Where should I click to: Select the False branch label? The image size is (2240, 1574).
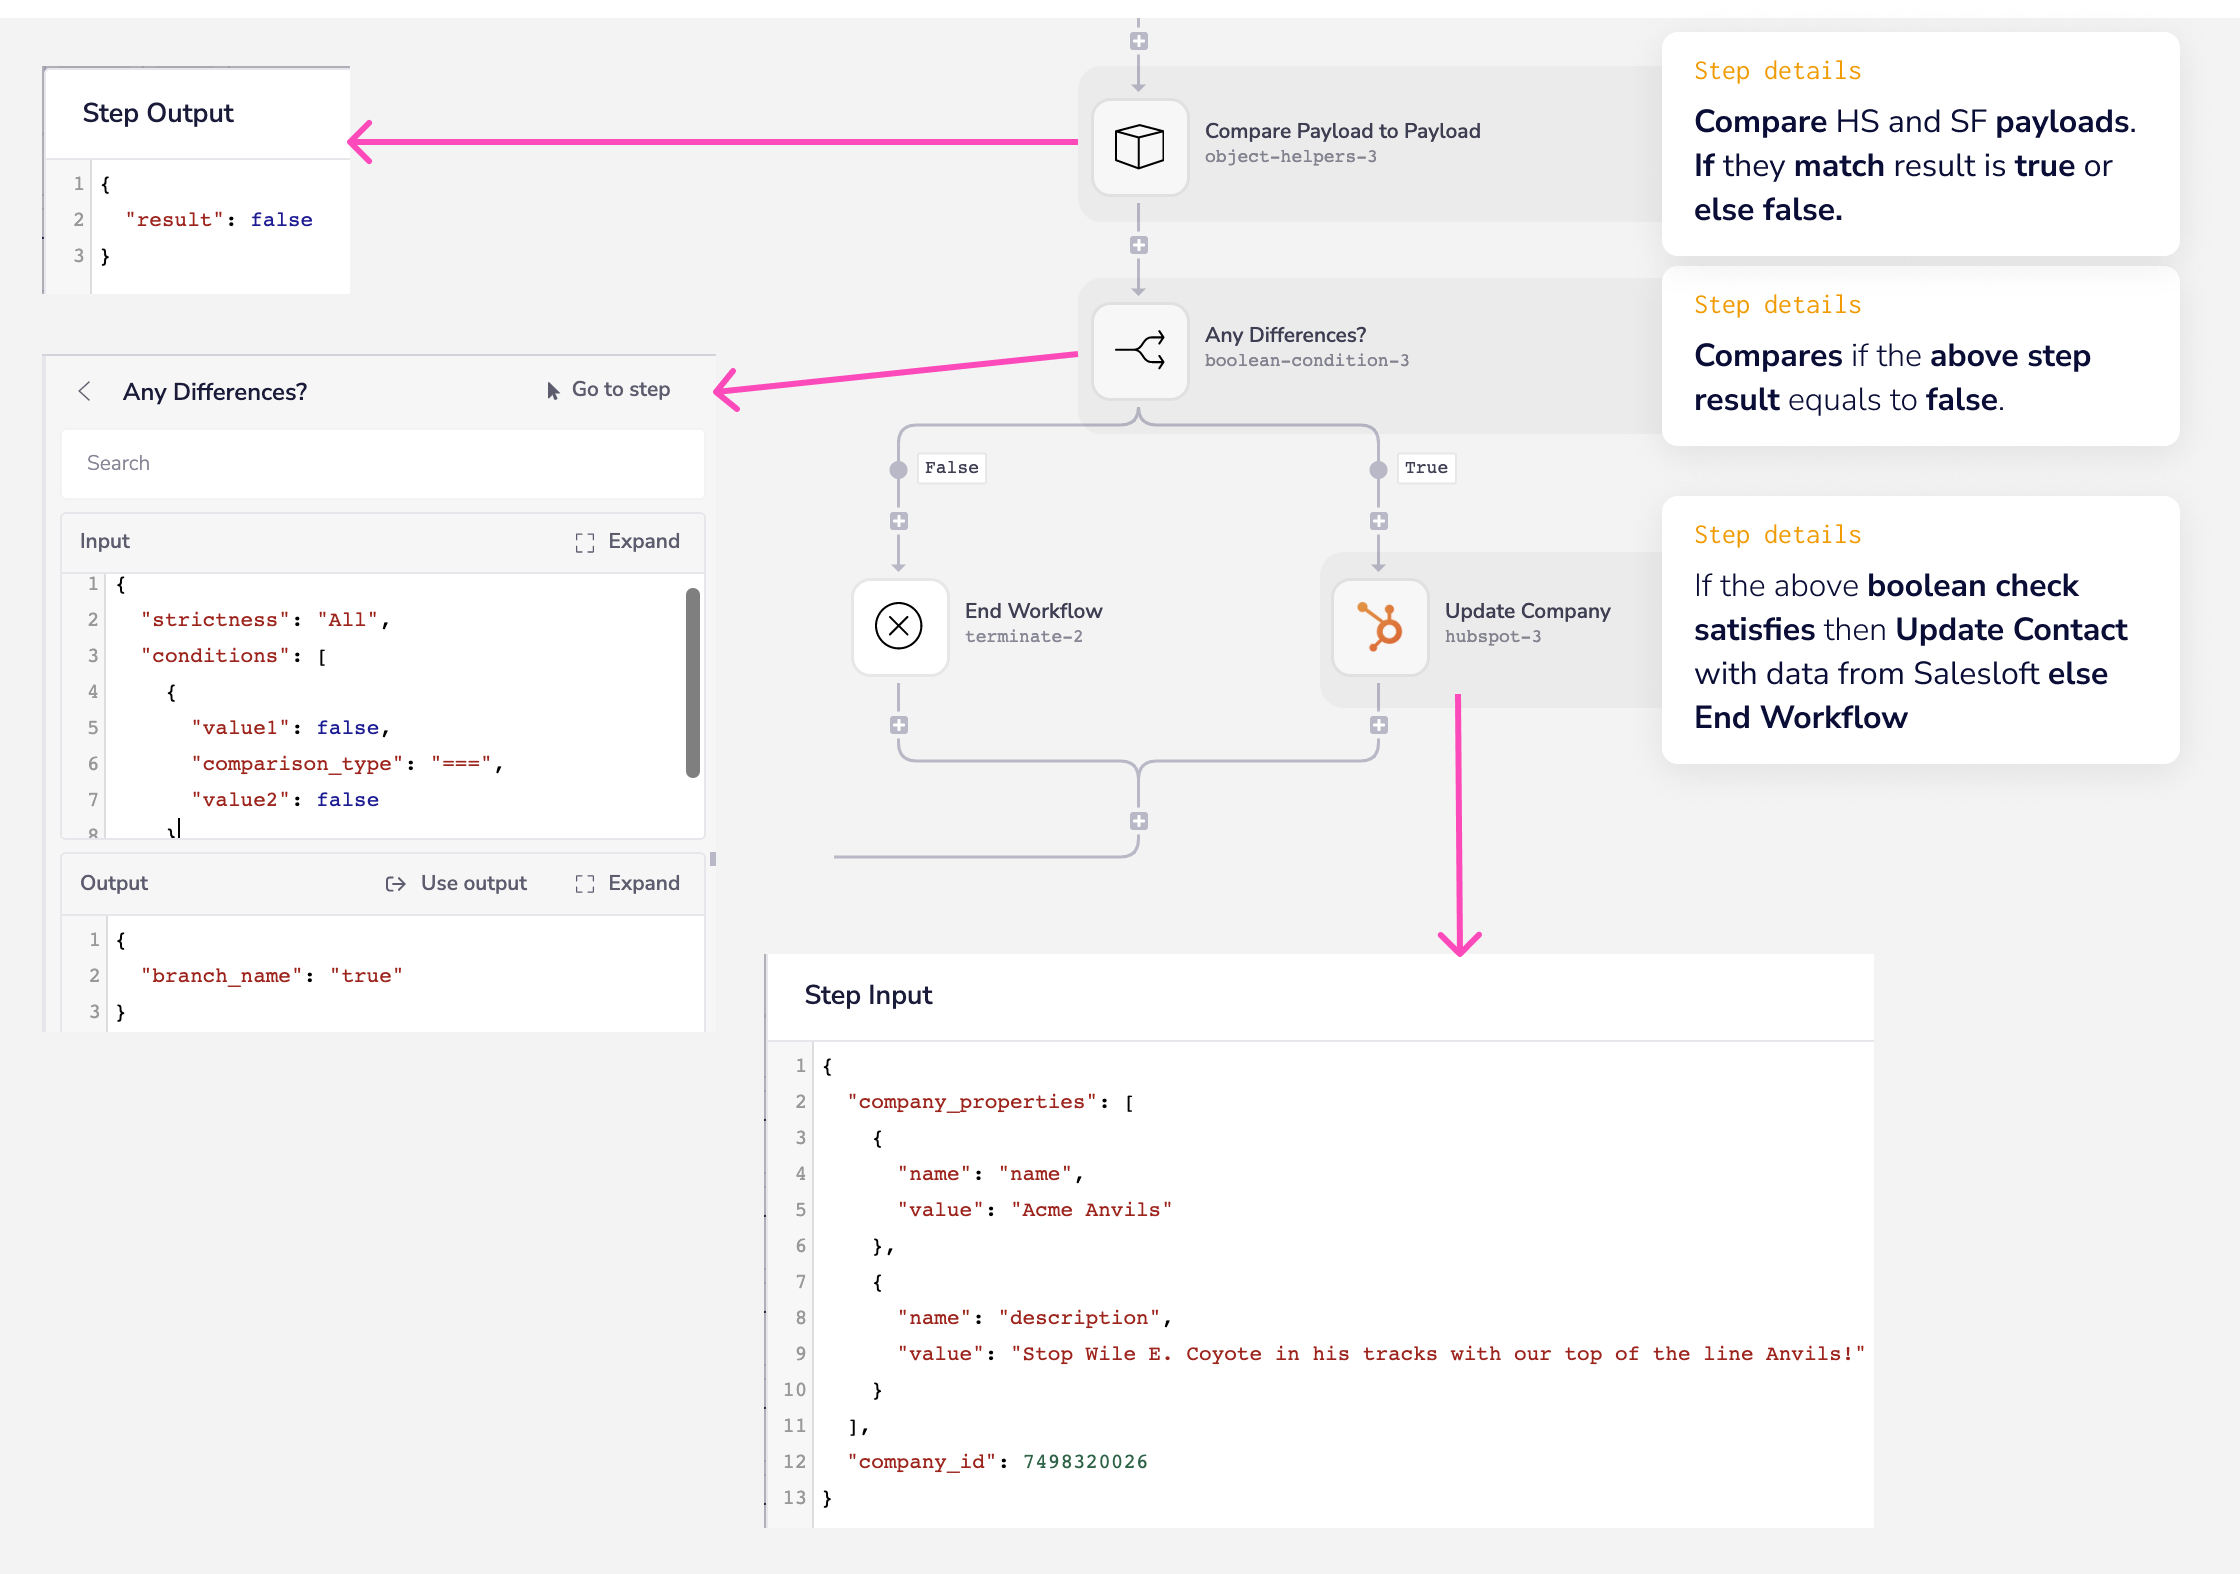click(950, 467)
